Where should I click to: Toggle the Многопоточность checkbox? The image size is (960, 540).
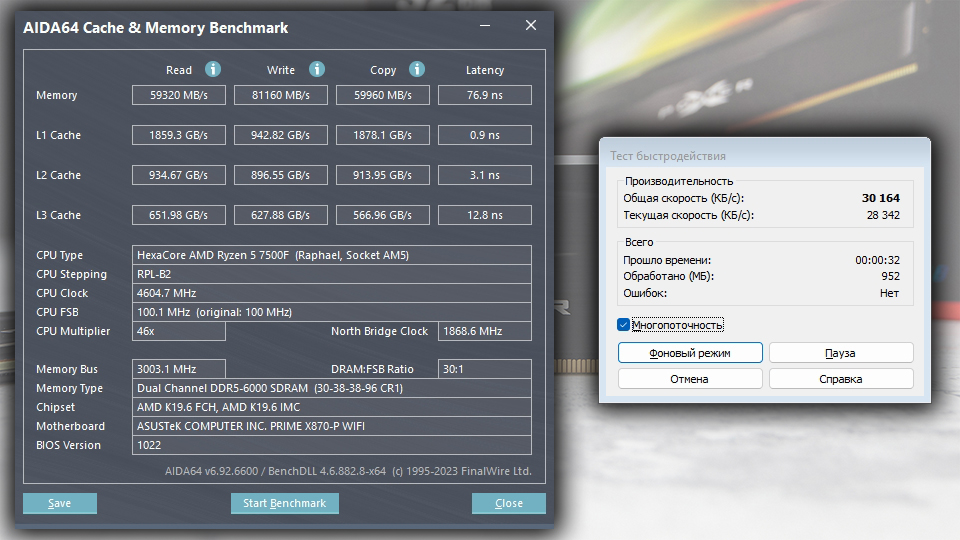(x=623, y=324)
